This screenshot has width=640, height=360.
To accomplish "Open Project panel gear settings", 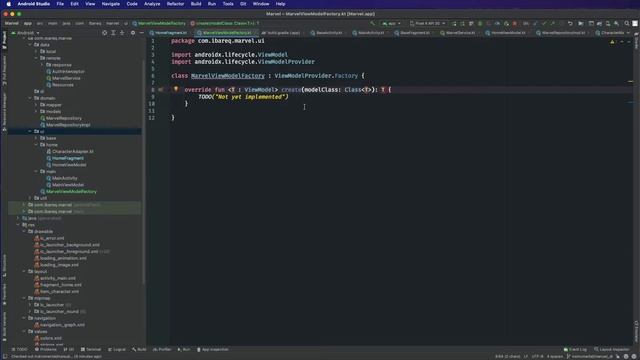I will pos(133,33).
